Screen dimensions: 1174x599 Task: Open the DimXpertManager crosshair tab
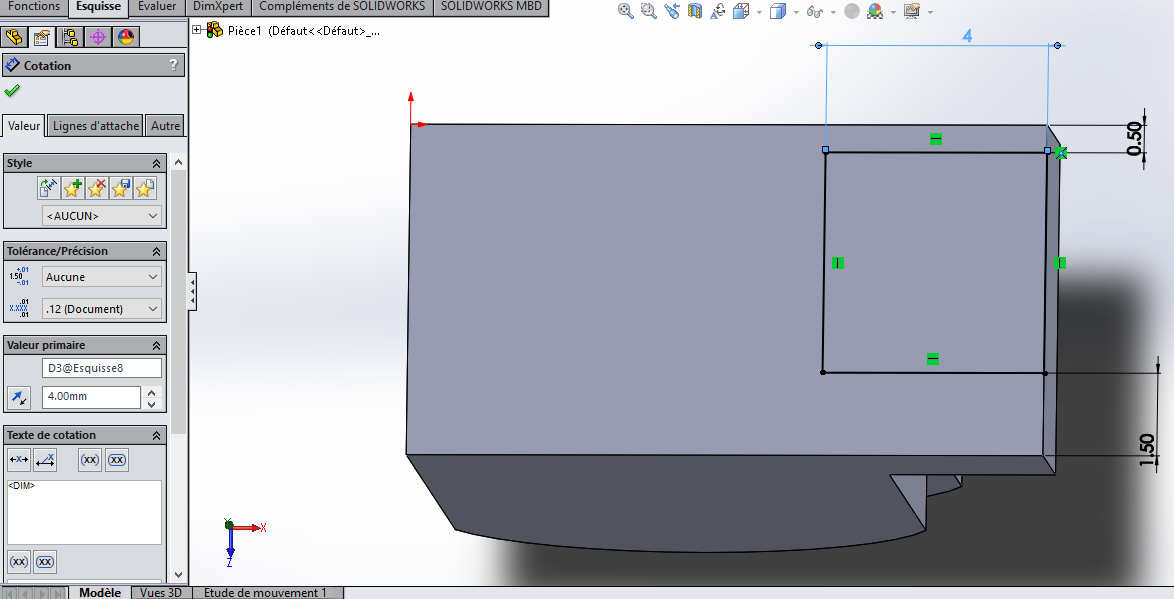pyautogui.click(x=98, y=37)
